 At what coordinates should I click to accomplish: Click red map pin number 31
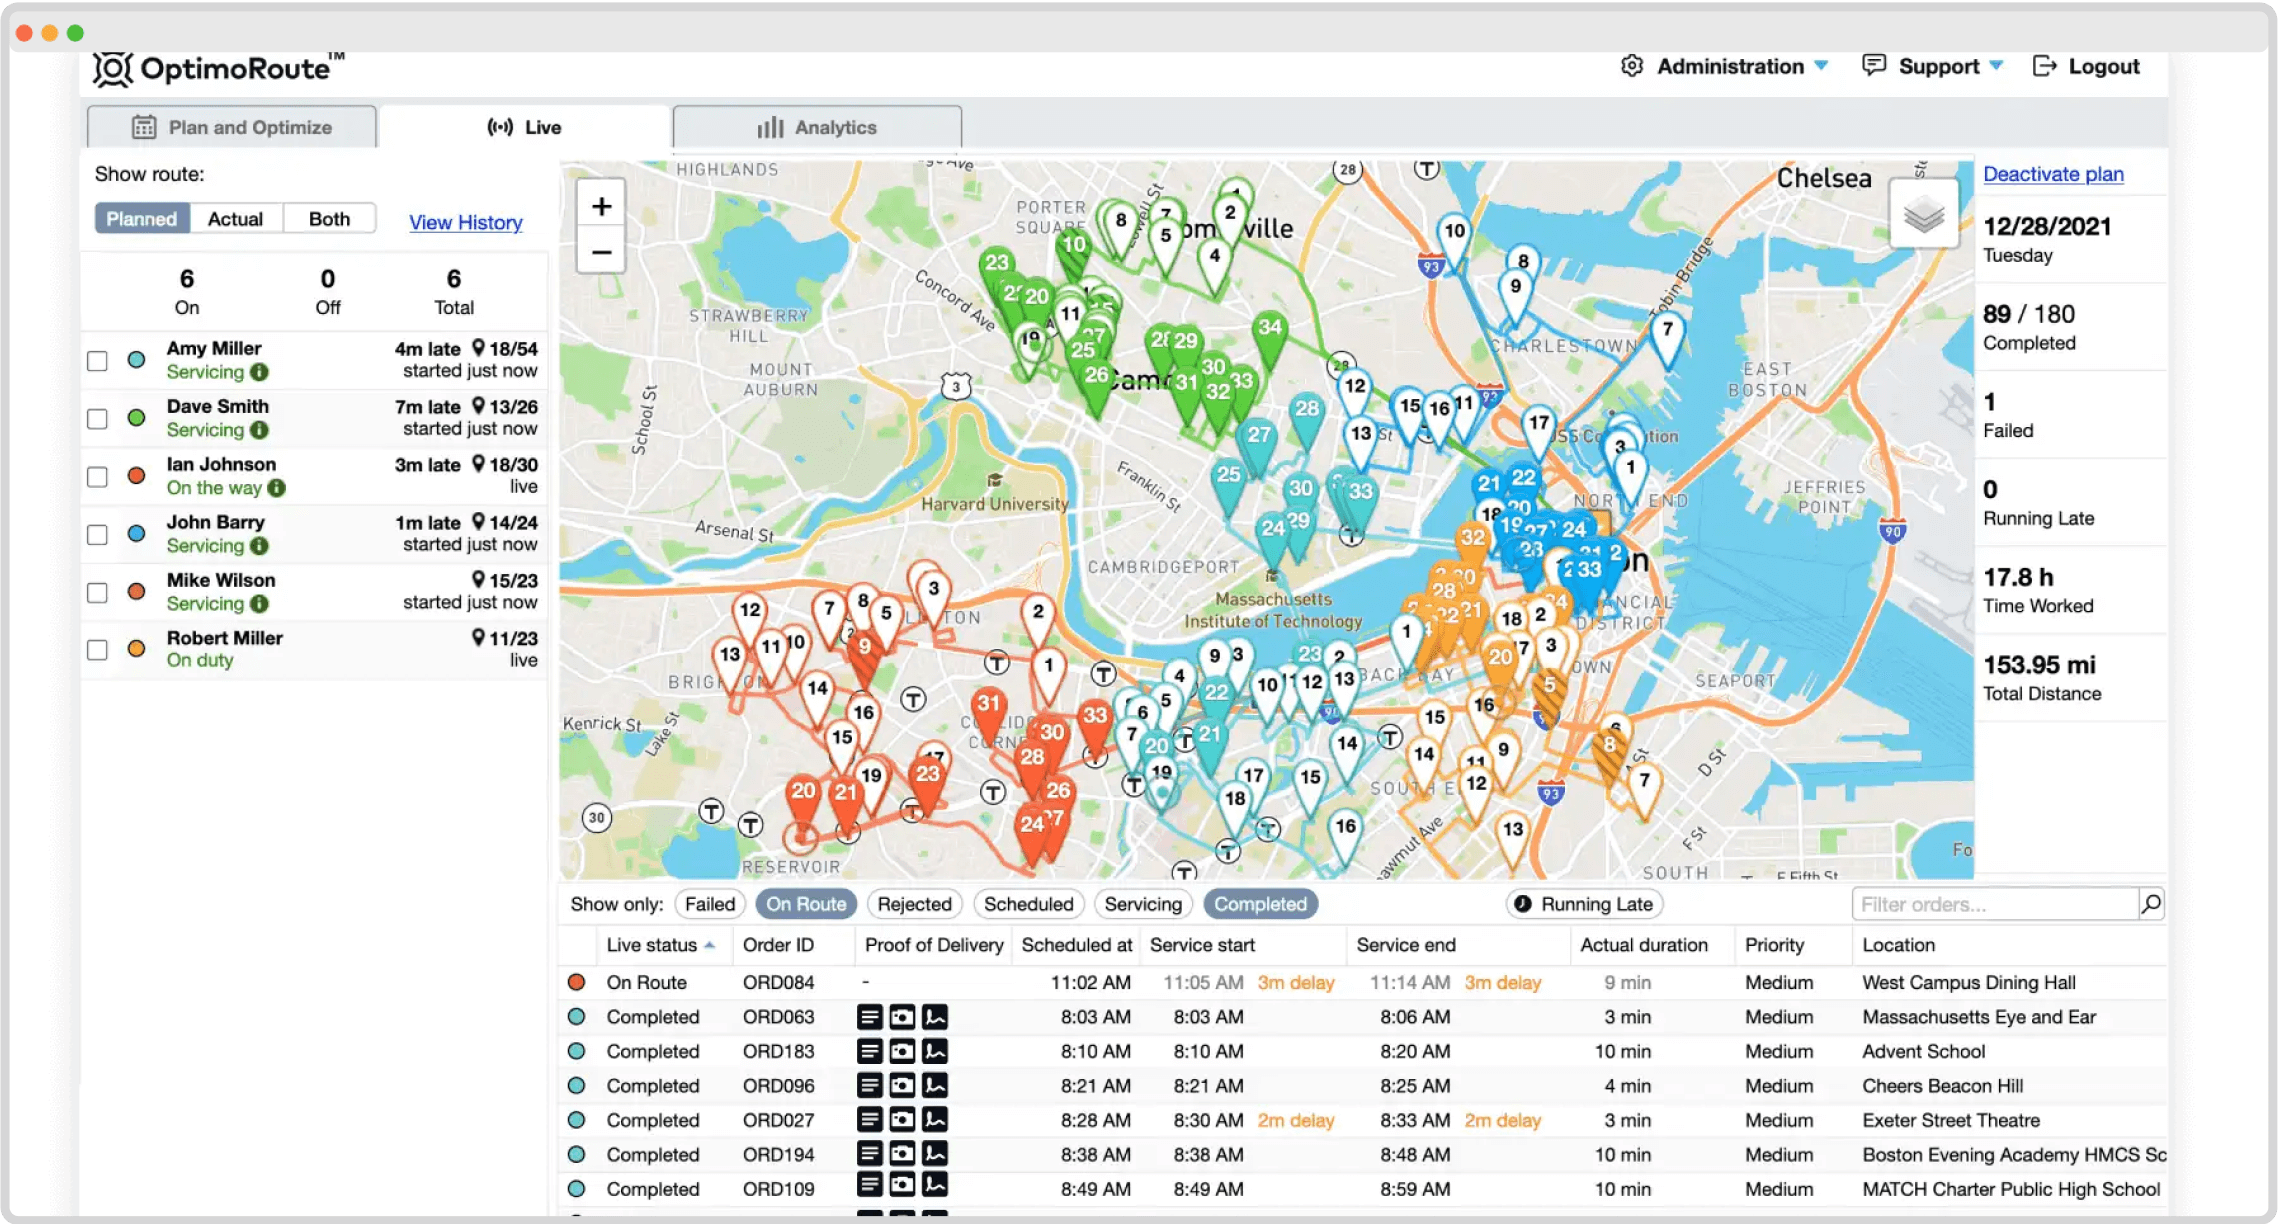pyautogui.click(x=988, y=710)
